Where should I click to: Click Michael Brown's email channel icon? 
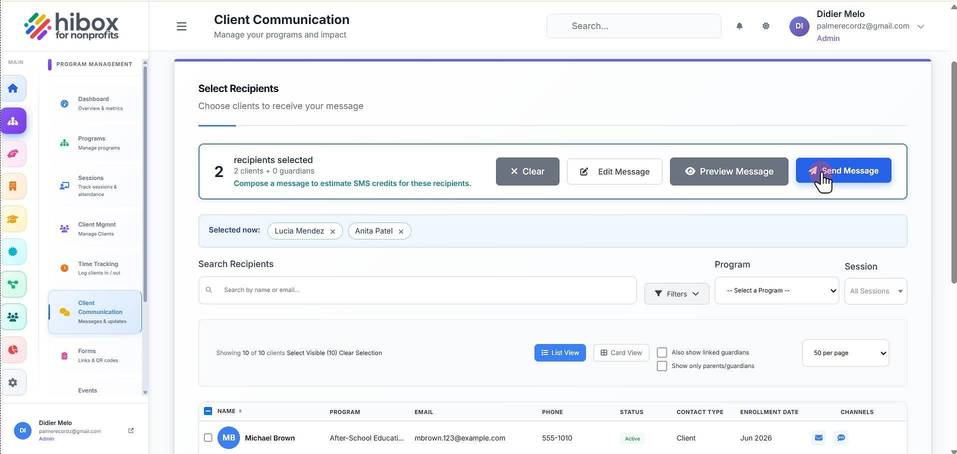pyautogui.click(x=818, y=438)
